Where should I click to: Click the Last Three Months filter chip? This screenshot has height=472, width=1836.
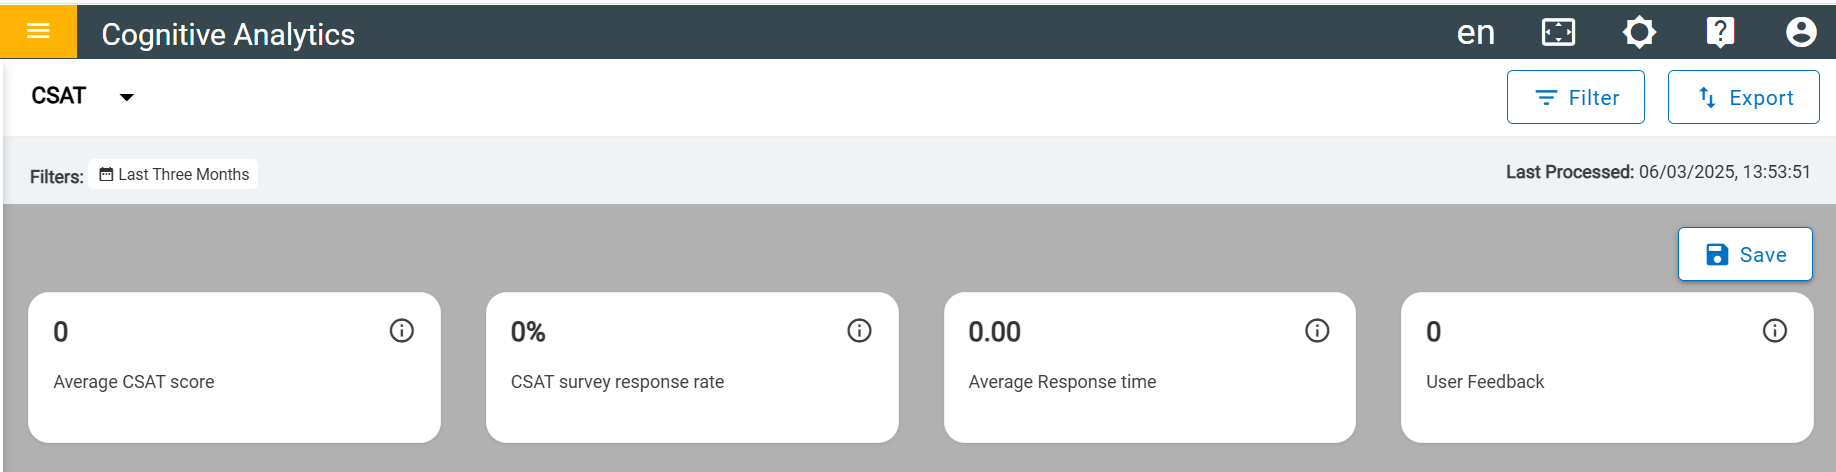pyautogui.click(x=173, y=174)
